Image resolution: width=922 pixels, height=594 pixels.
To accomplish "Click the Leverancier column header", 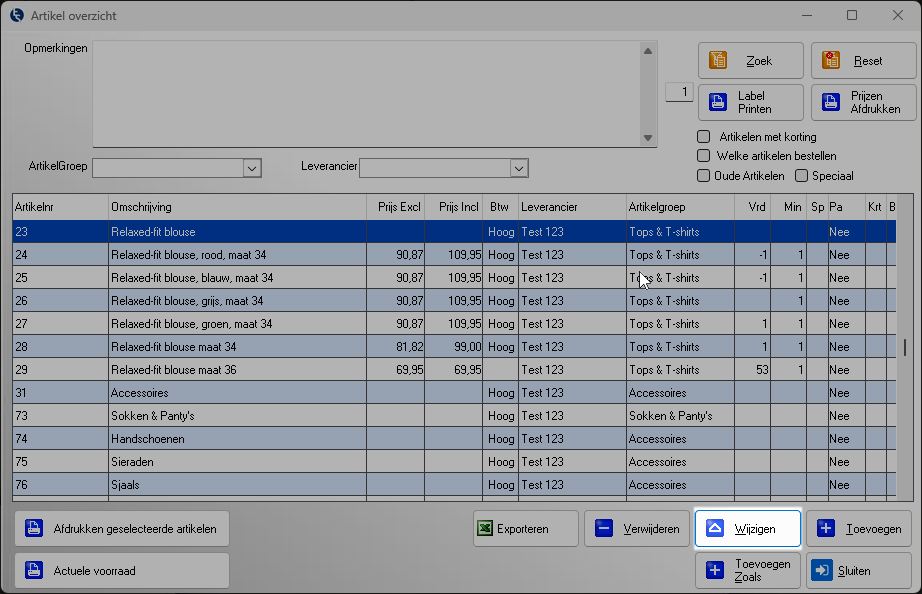I will click(x=573, y=207).
